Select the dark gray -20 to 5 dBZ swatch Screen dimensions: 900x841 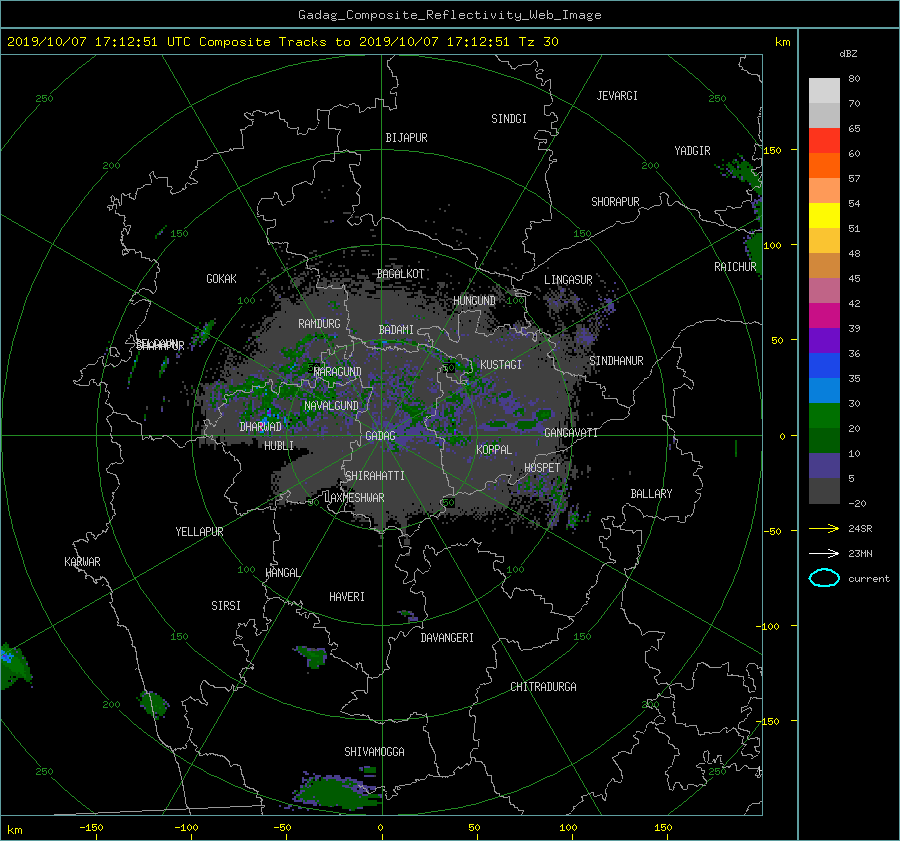click(x=824, y=491)
